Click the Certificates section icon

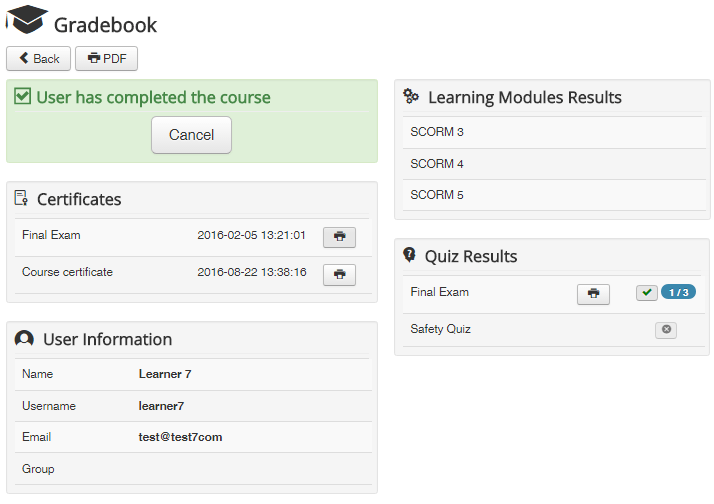21,198
